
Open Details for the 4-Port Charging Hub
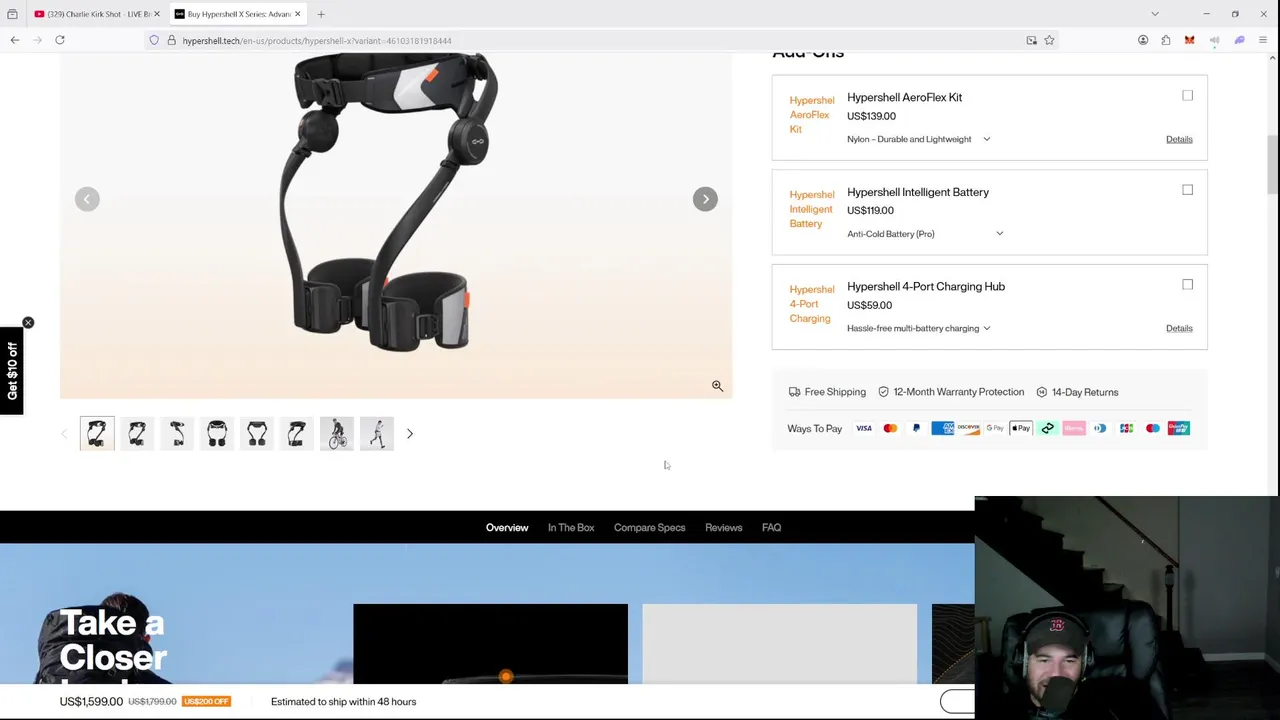coord(1179,328)
